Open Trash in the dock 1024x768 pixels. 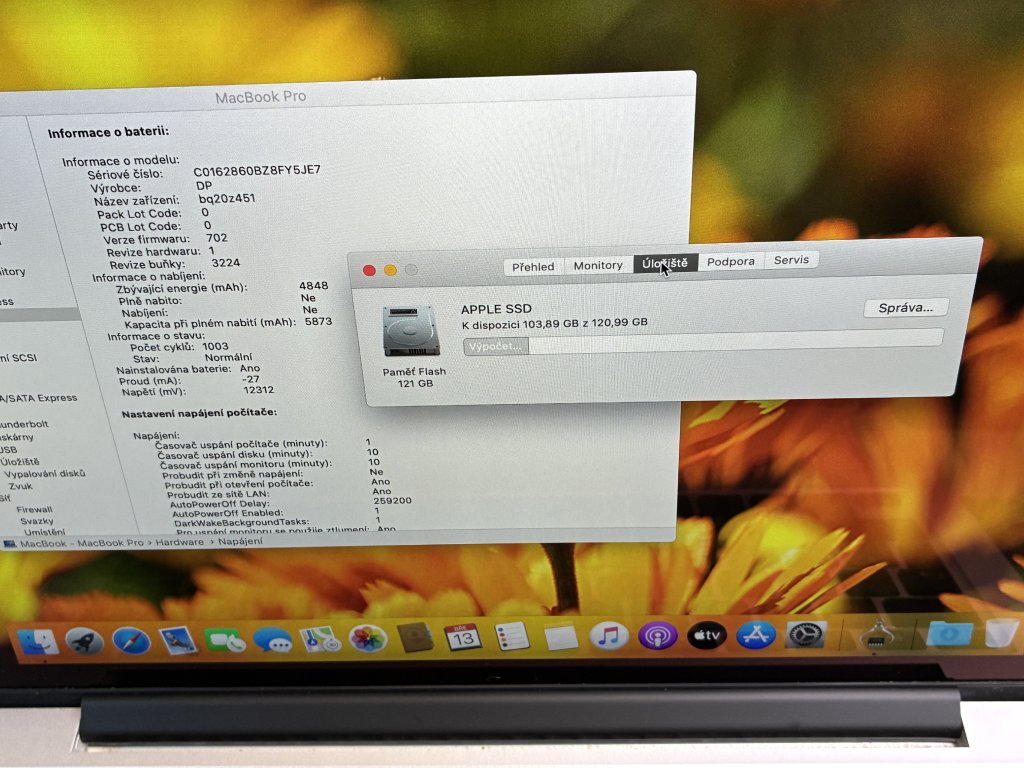point(1001,633)
